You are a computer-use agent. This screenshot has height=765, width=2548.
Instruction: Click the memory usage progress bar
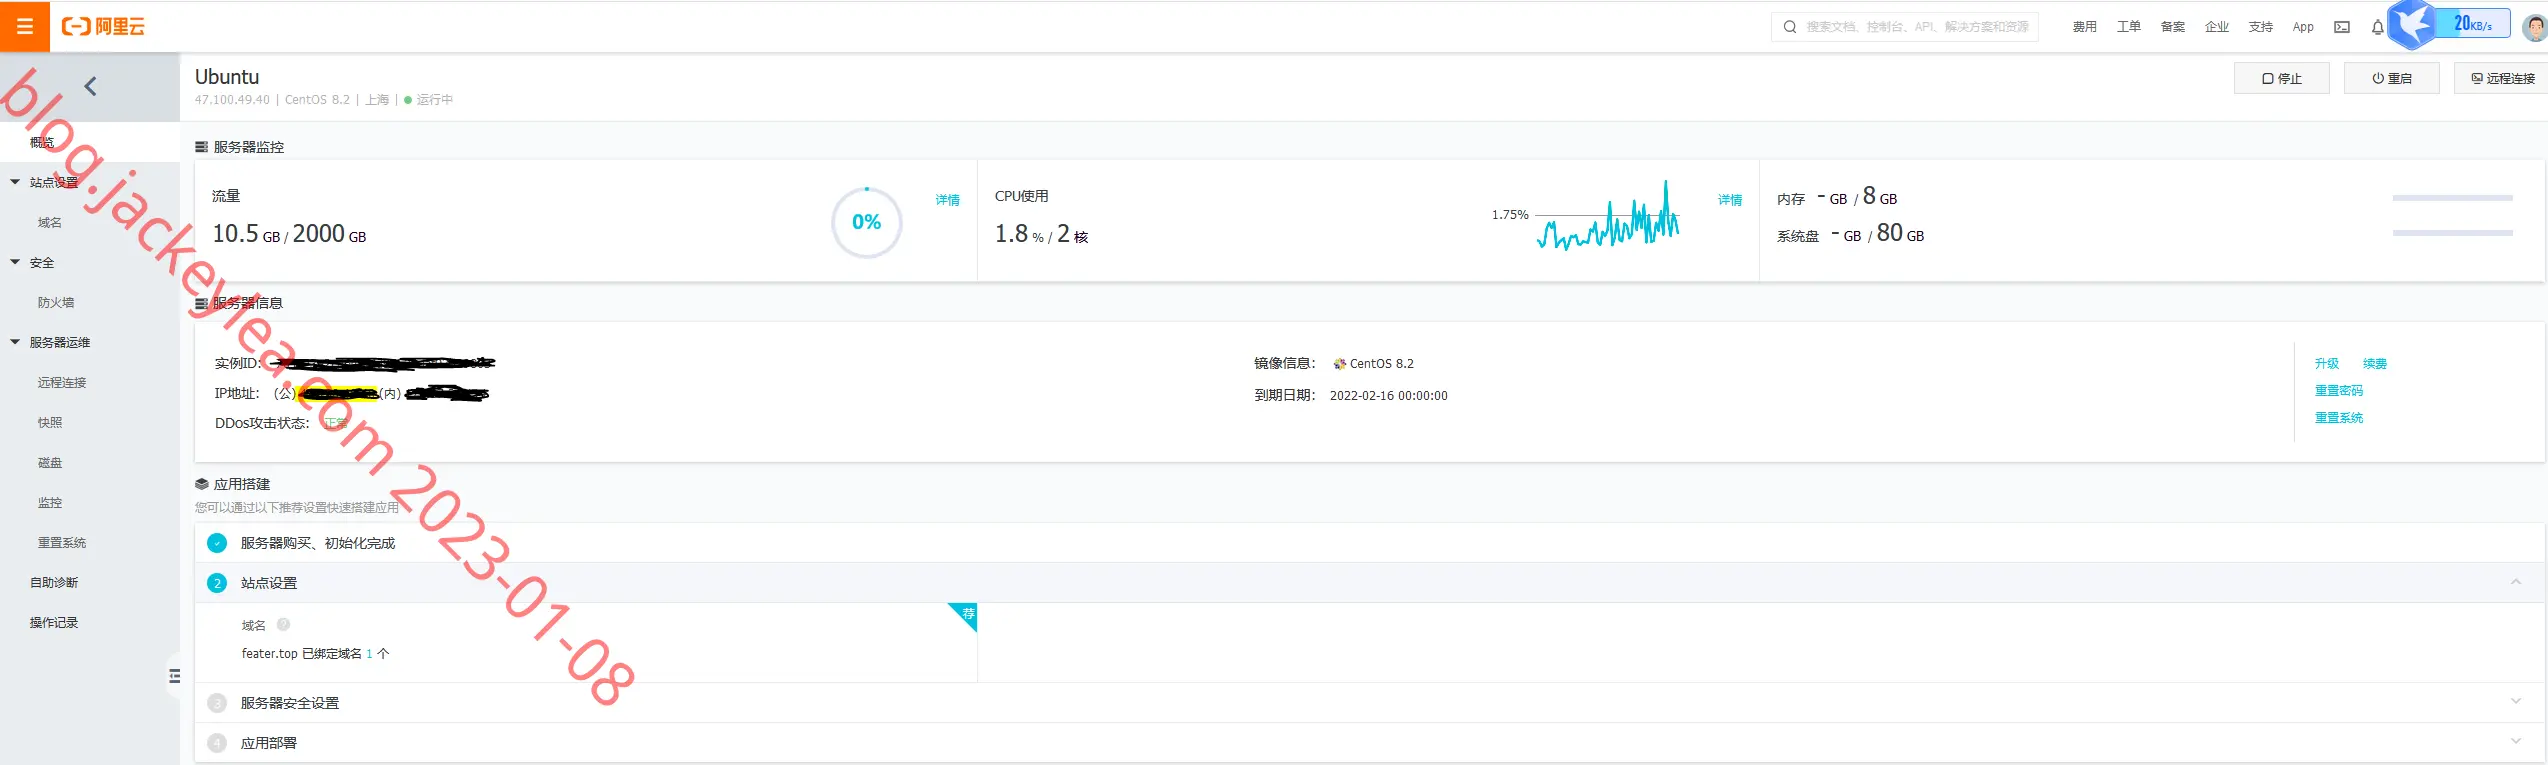coord(2452,198)
